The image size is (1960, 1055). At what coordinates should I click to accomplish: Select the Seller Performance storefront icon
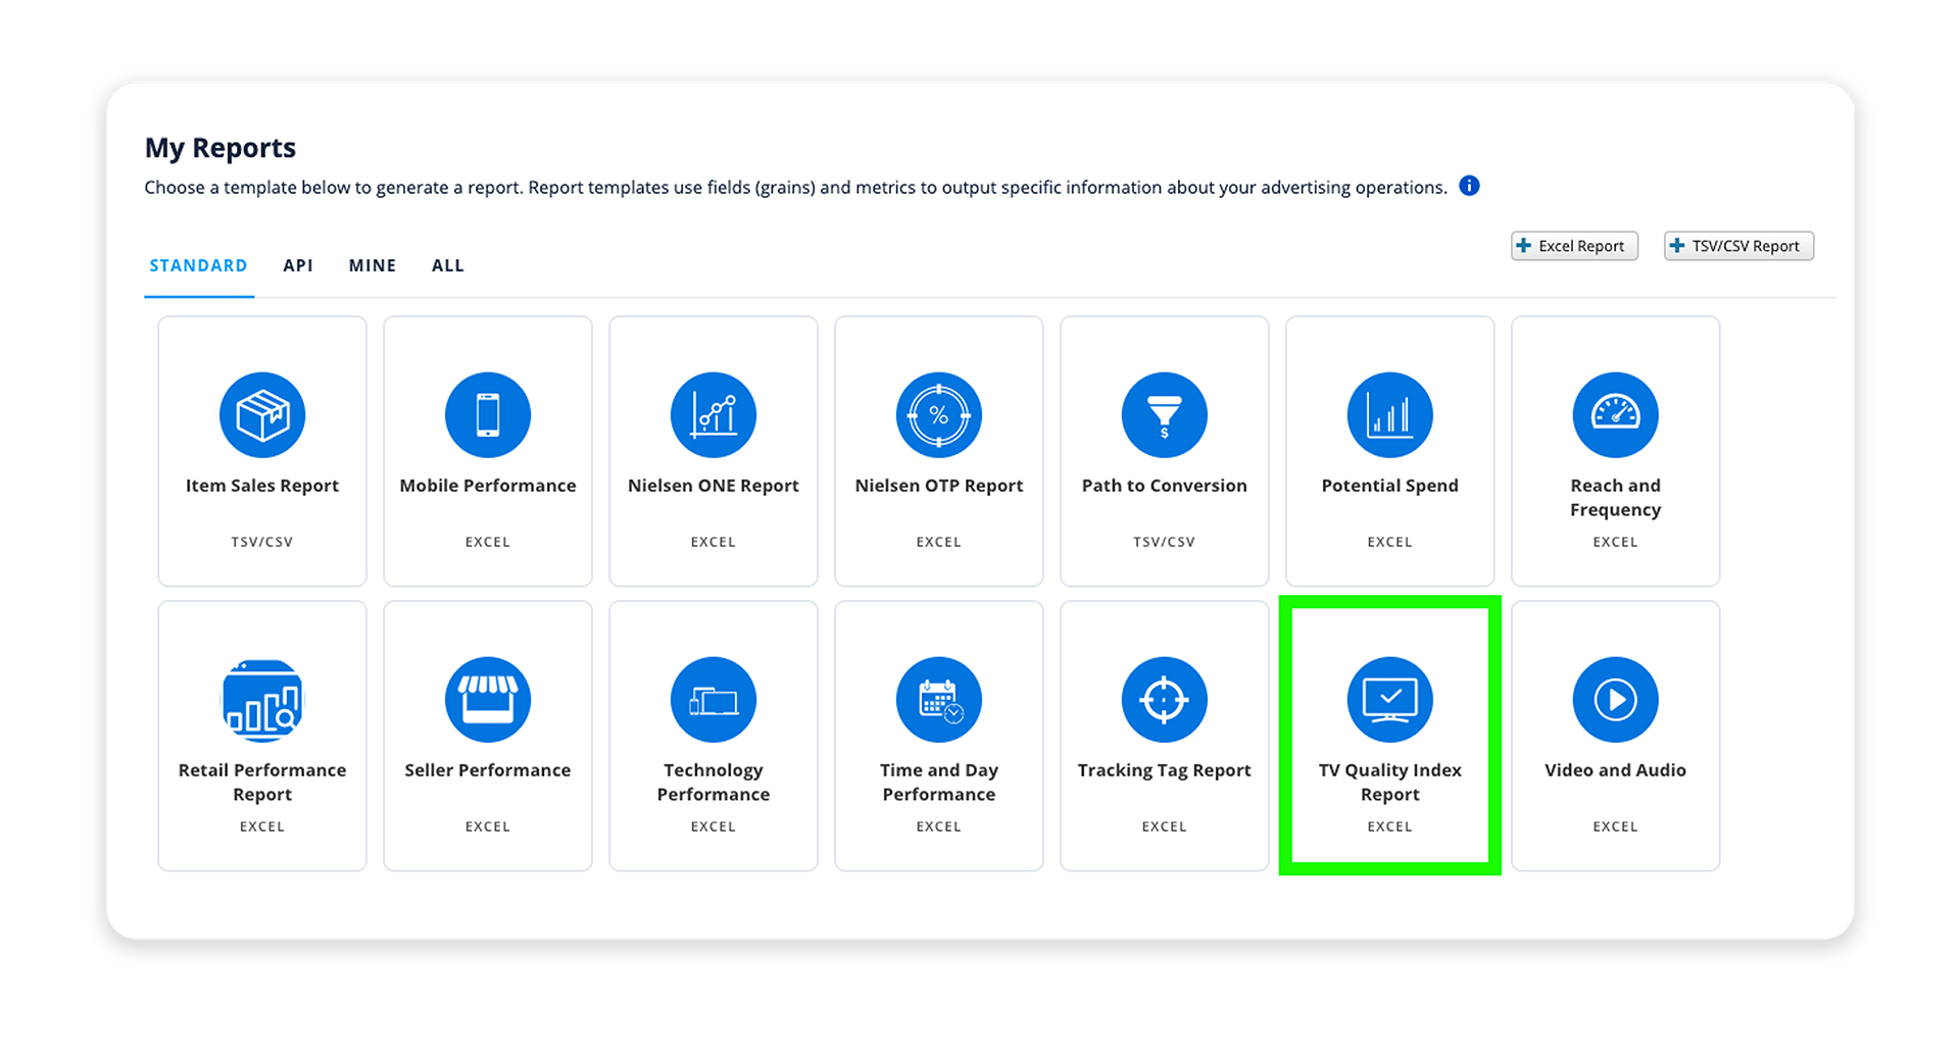tap(488, 700)
